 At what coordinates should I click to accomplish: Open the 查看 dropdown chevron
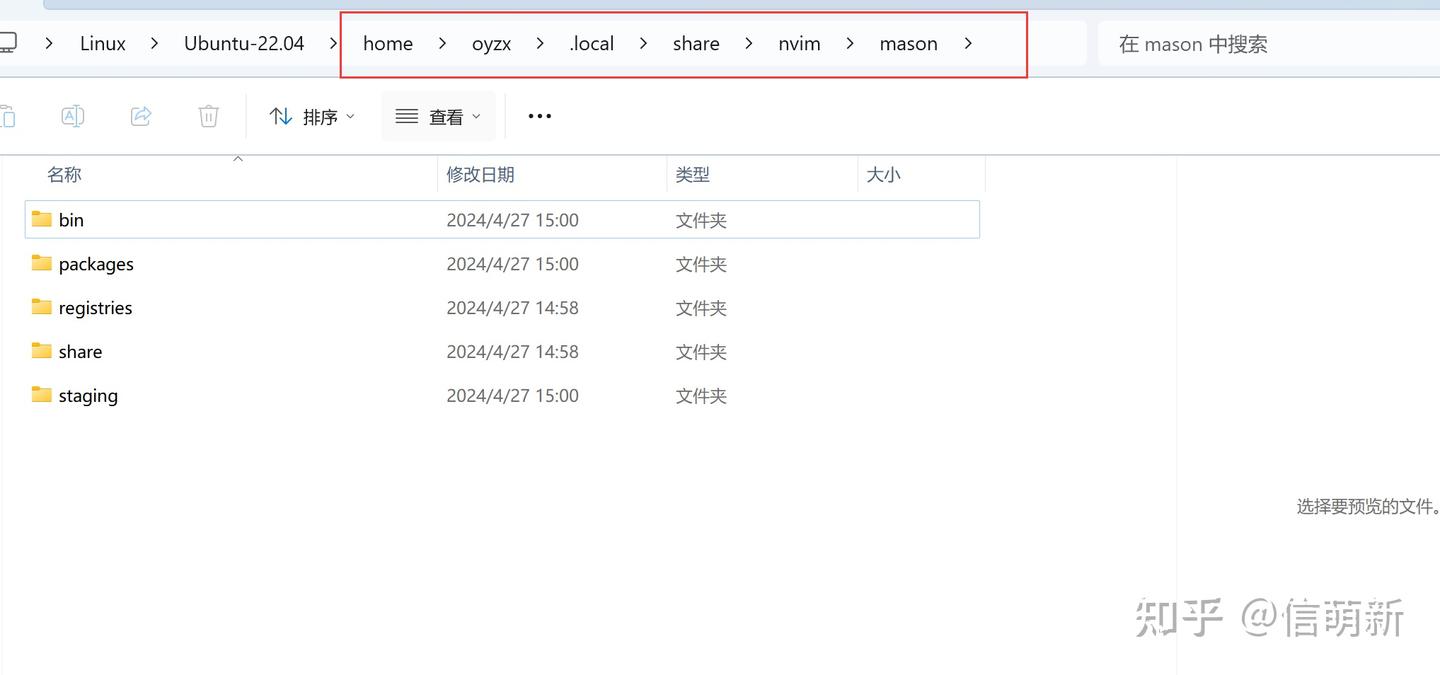(477, 116)
